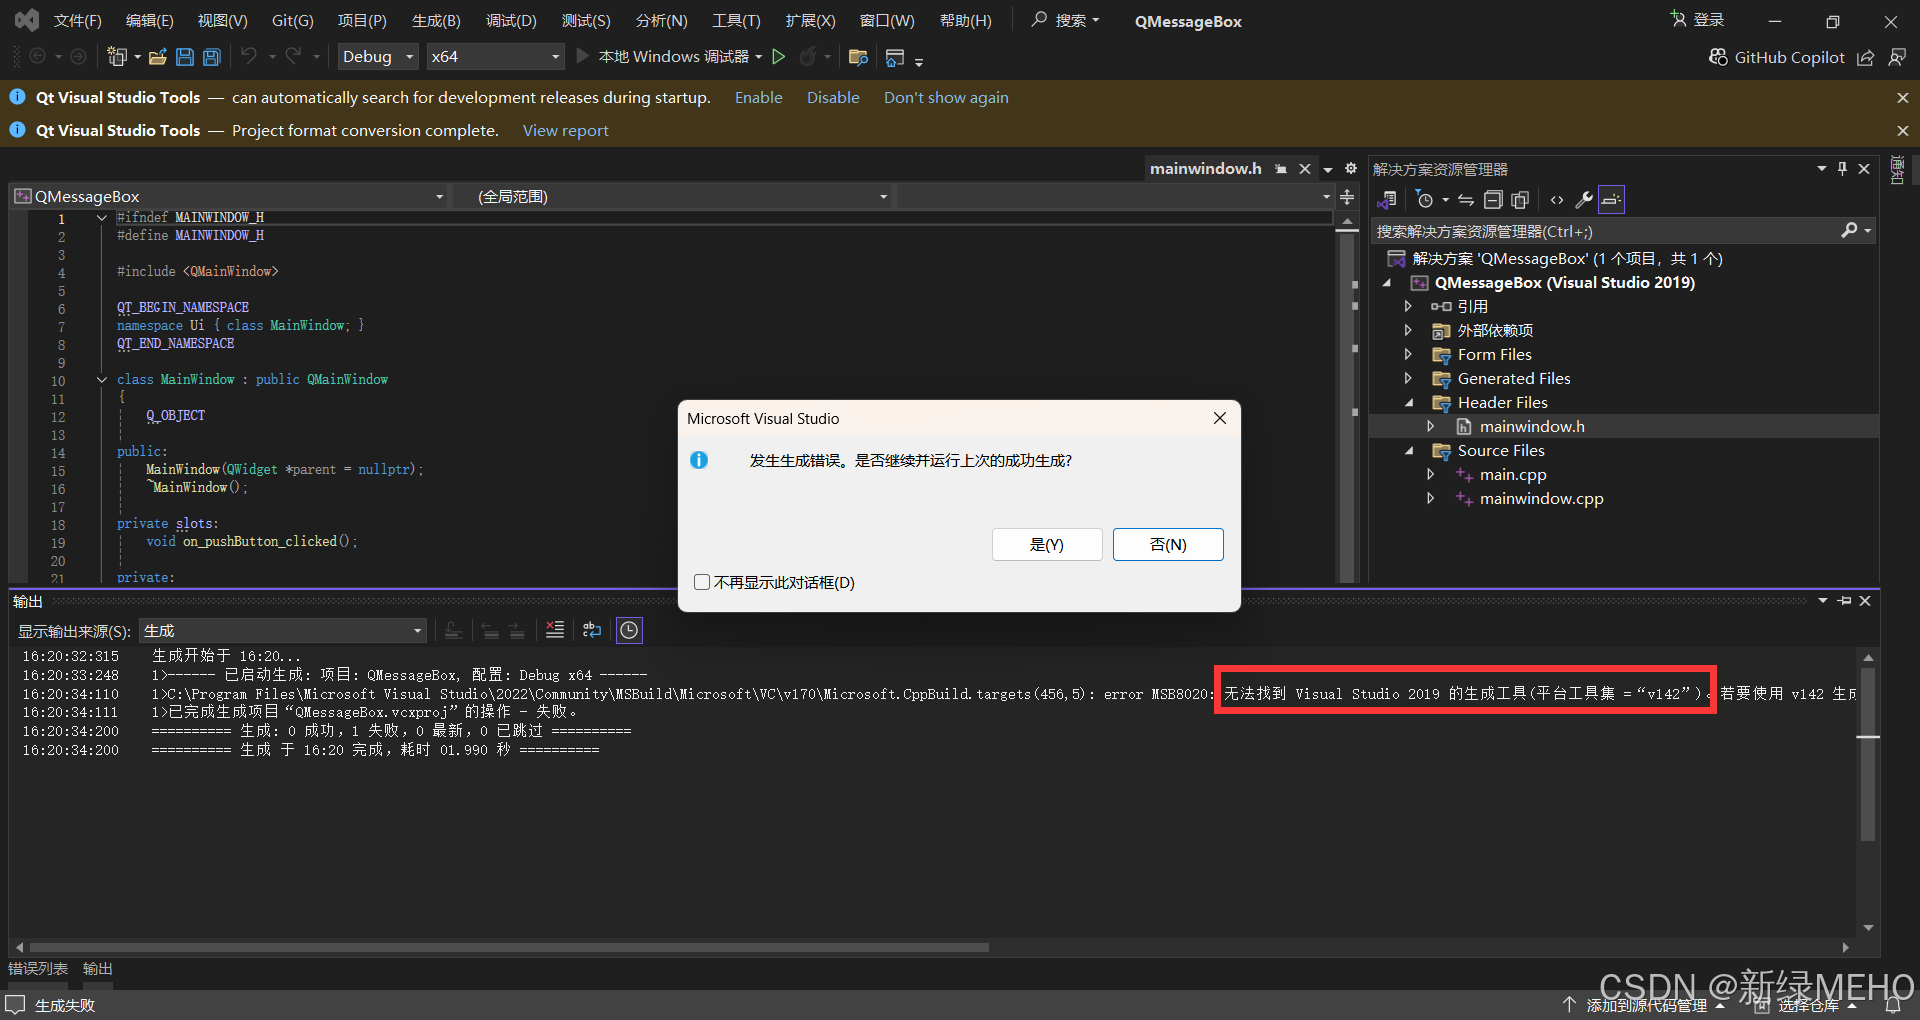Click 否(N) in the build error dialog

pyautogui.click(x=1168, y=544)
